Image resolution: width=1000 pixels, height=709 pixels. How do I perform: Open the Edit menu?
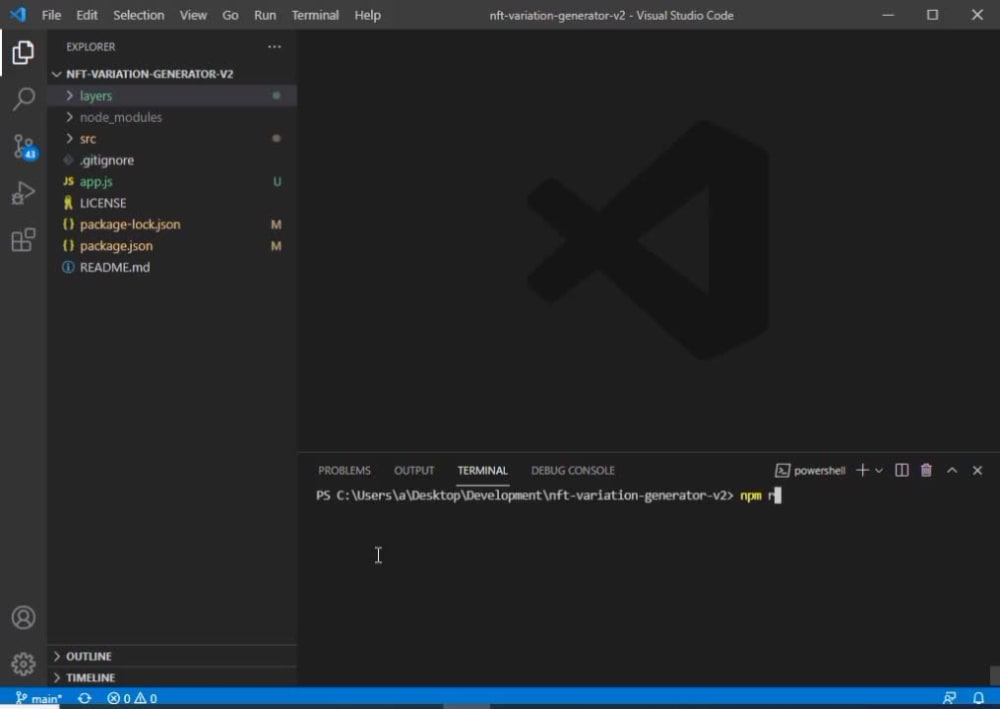coord(87,15)
